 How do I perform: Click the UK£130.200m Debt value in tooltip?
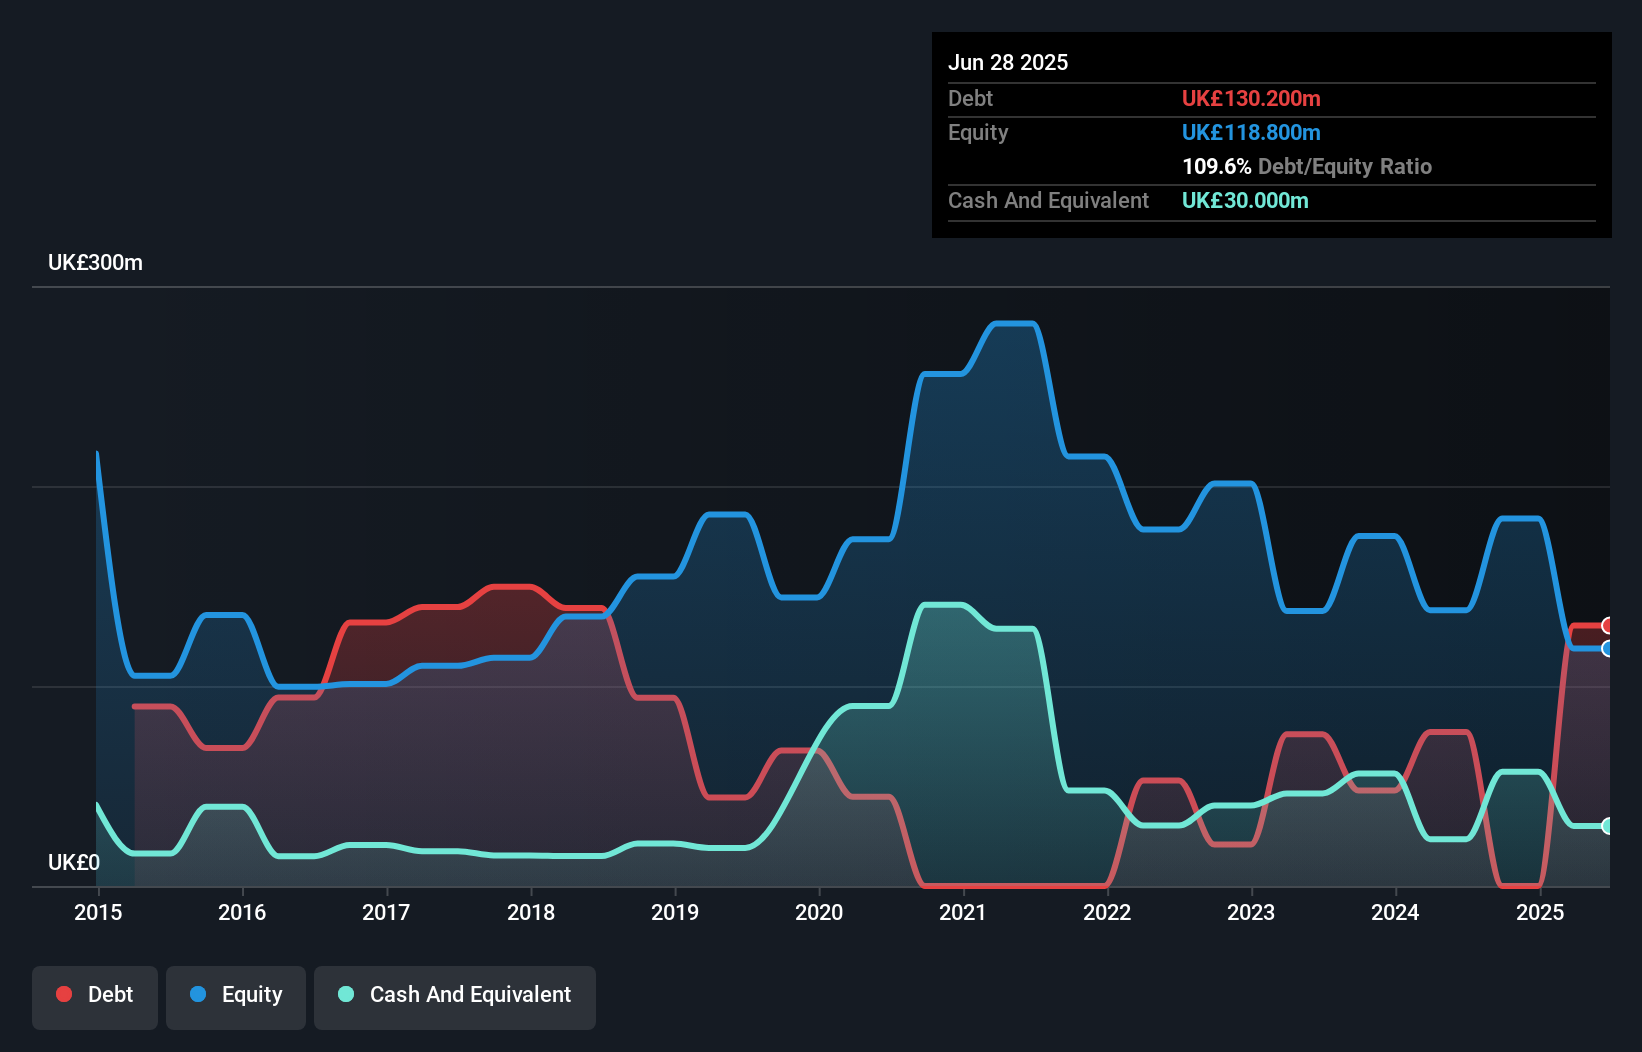coord(1251,98)
